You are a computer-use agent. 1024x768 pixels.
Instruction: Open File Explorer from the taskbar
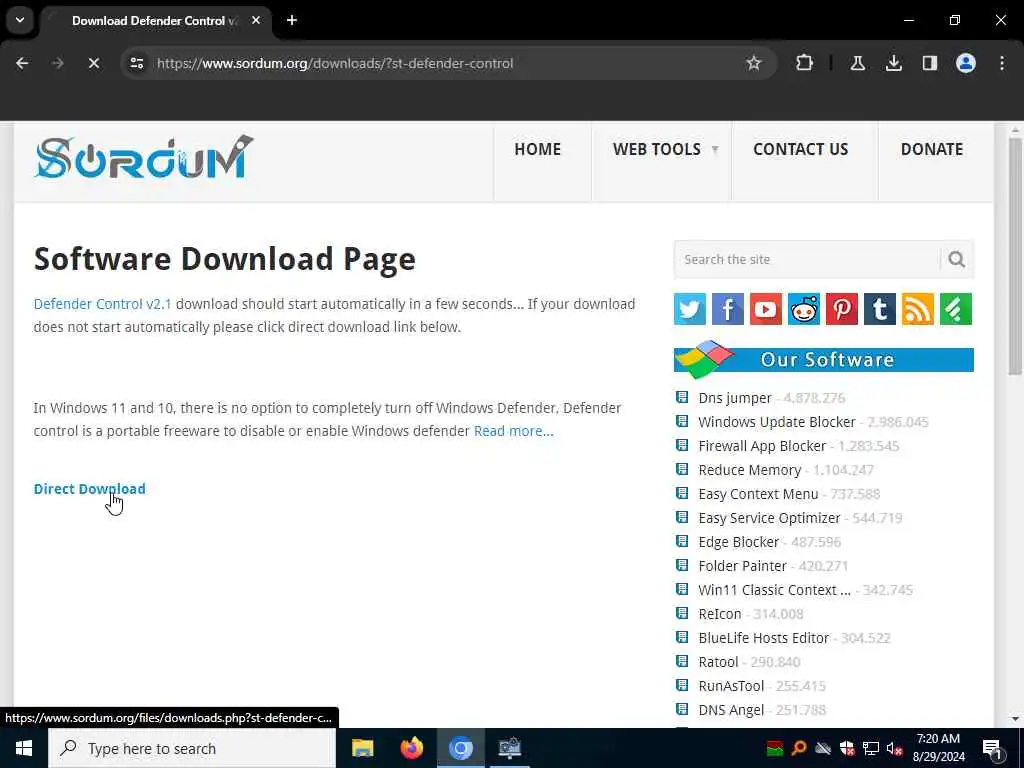[362, 748]
